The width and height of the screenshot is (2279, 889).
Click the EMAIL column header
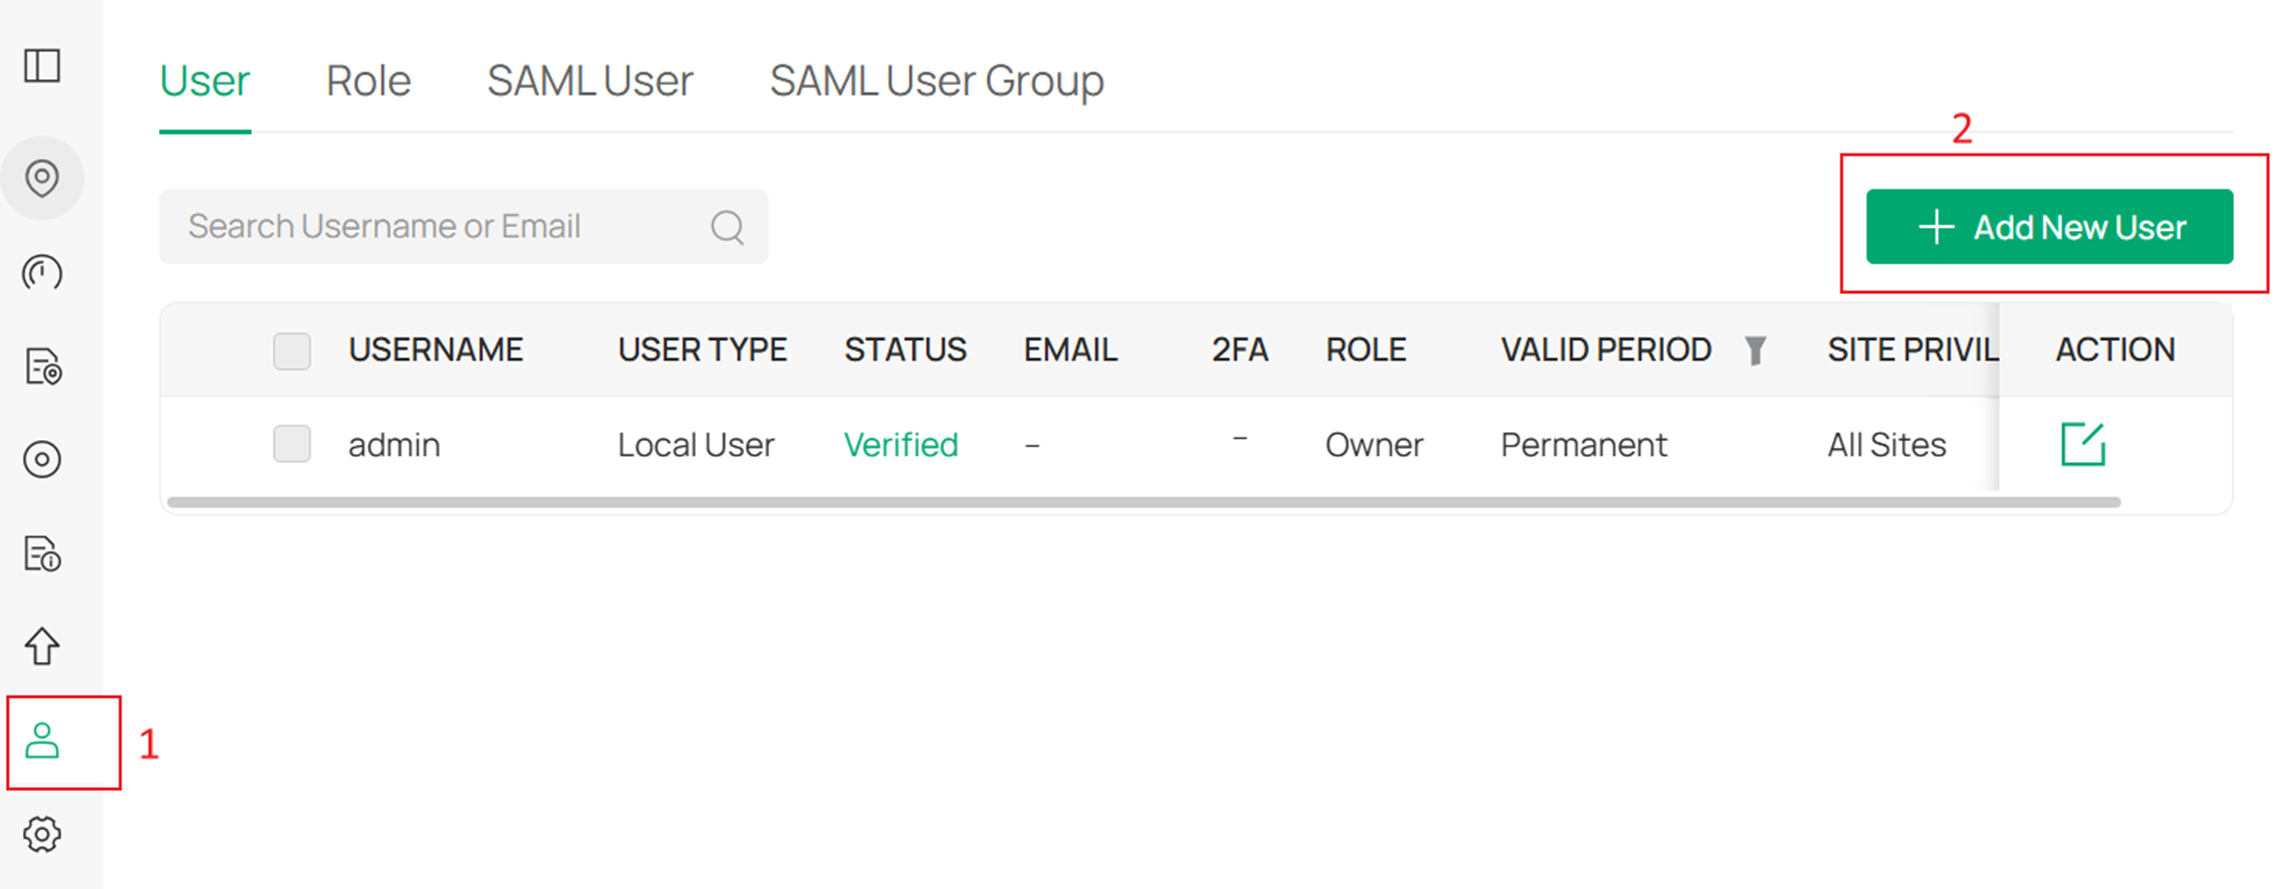[x=1070, y=350]
